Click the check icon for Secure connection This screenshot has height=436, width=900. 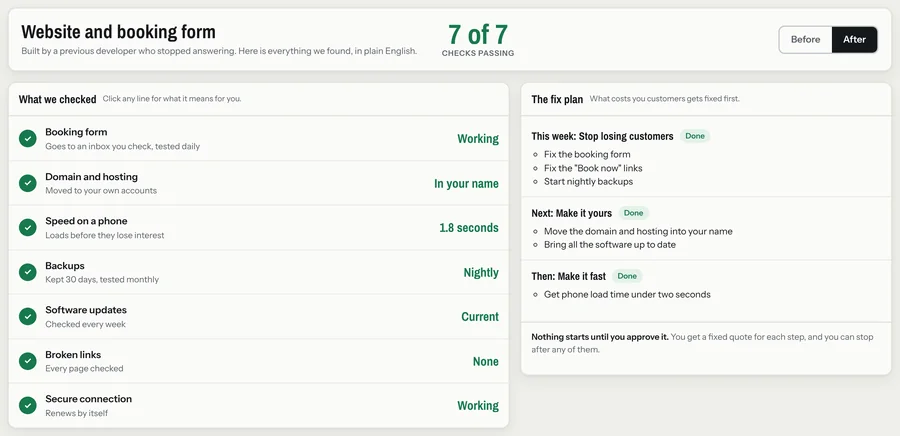28,405
